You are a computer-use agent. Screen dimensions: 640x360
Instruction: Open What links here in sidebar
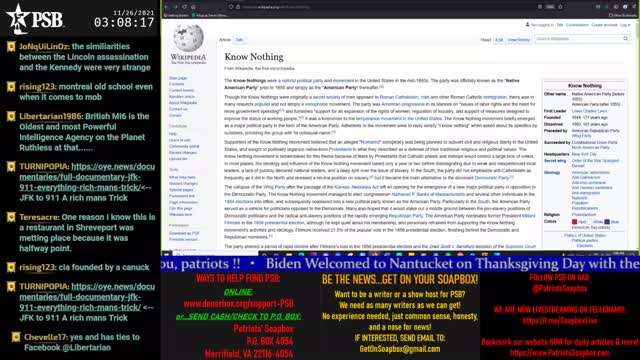tap(182, 177)
